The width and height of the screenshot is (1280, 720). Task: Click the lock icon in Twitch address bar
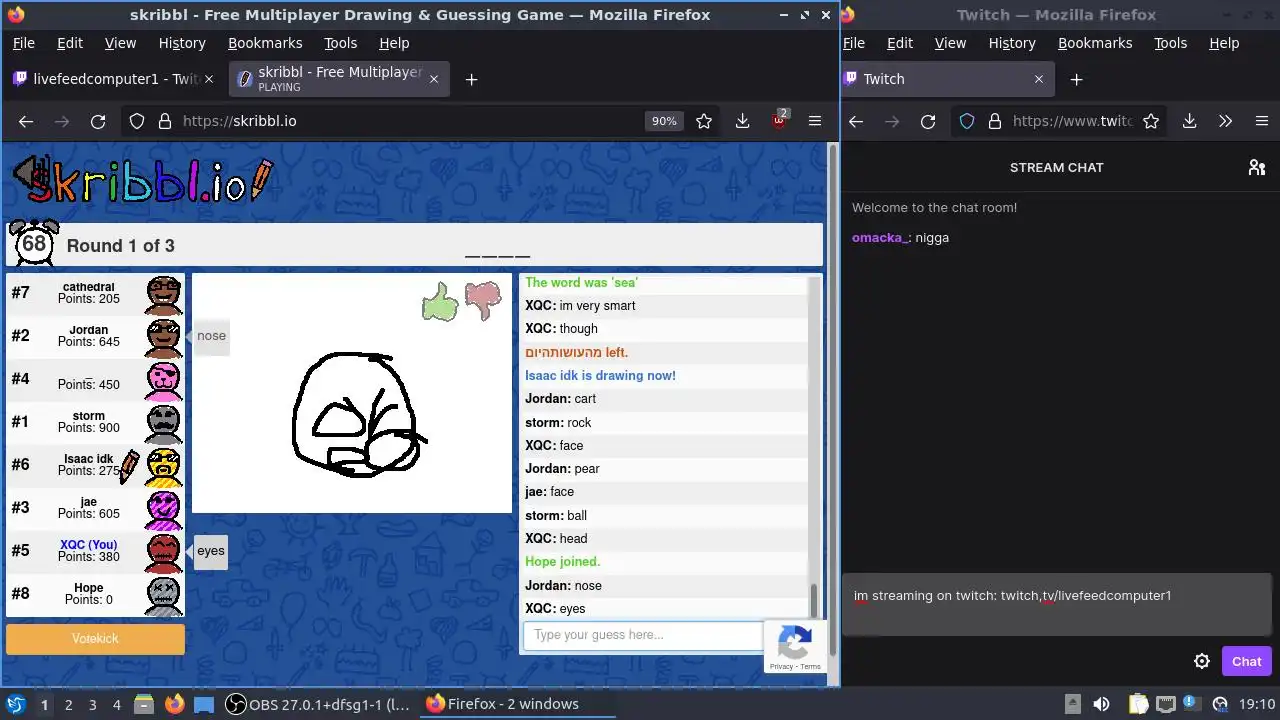(994, 121)
